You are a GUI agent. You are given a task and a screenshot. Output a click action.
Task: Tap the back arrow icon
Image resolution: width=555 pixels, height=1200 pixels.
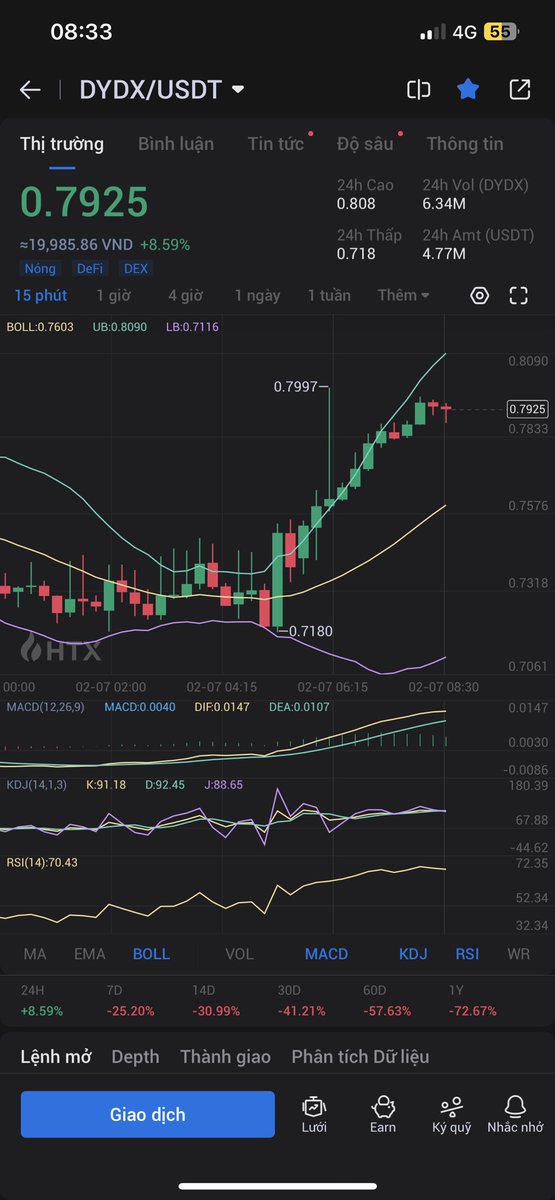pos(30,90)
